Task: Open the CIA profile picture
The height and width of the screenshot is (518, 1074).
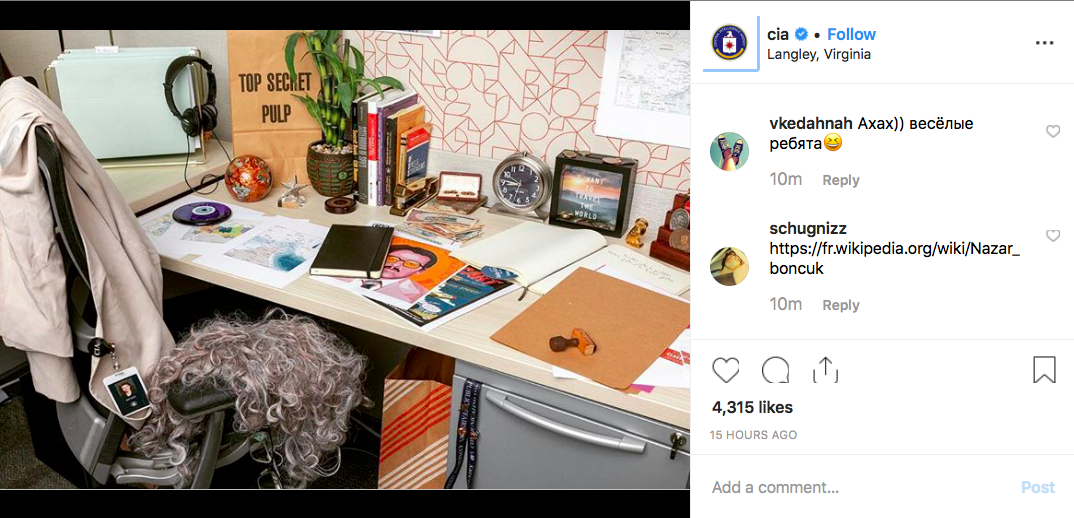Action: pos(729,42)
